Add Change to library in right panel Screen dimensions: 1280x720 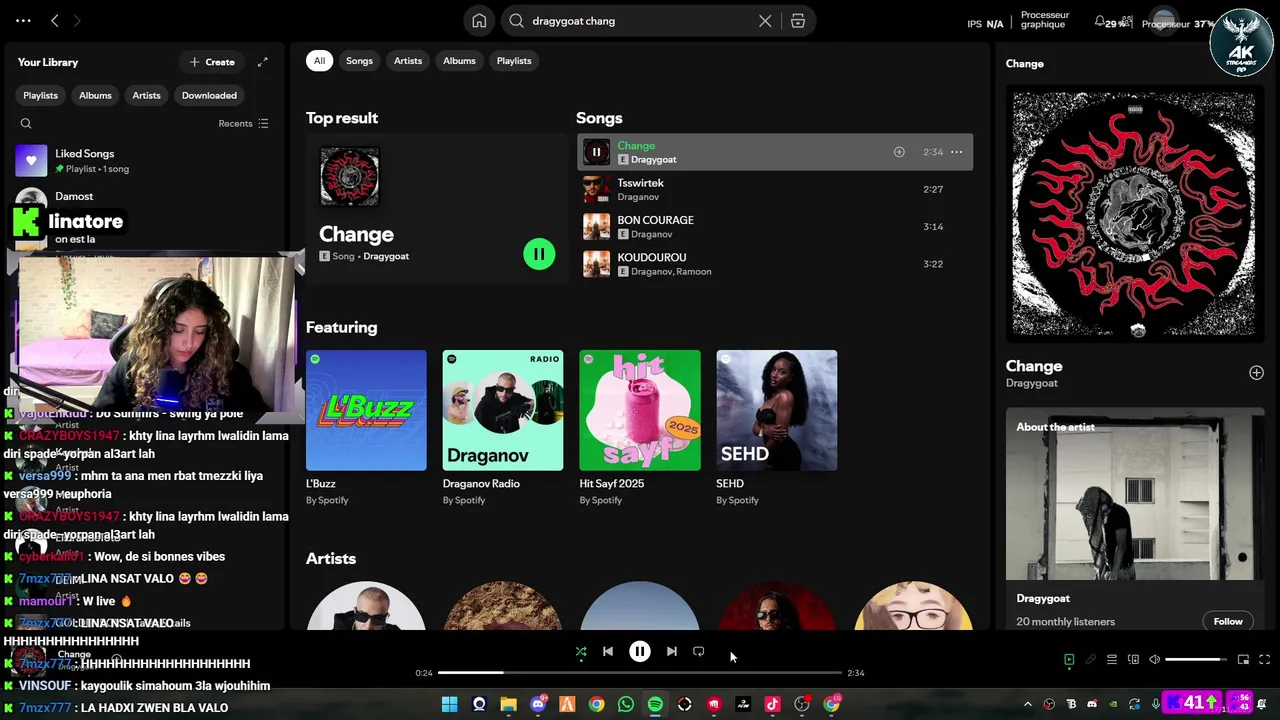(1256, 373)
